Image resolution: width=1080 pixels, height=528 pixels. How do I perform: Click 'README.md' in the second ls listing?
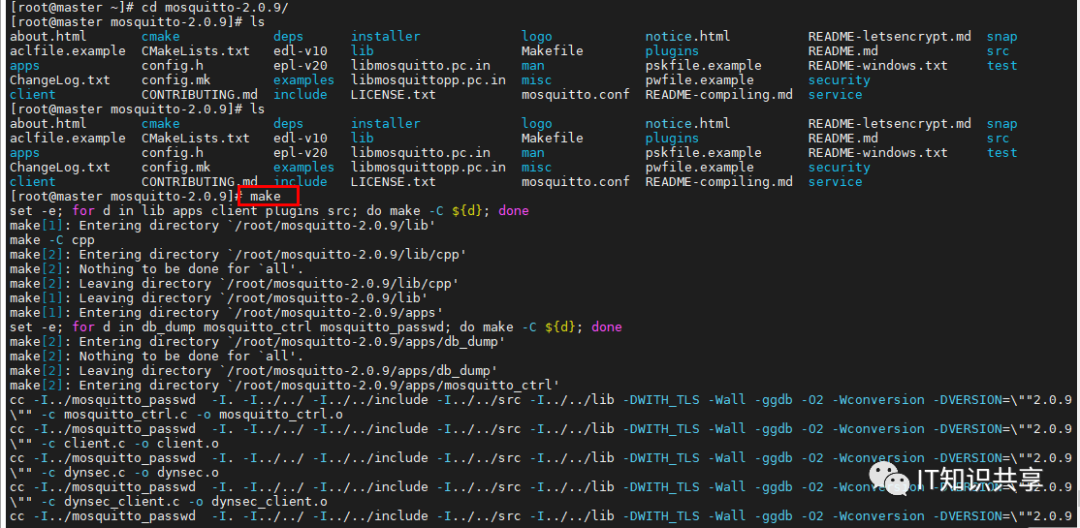(x=842, y=138)
